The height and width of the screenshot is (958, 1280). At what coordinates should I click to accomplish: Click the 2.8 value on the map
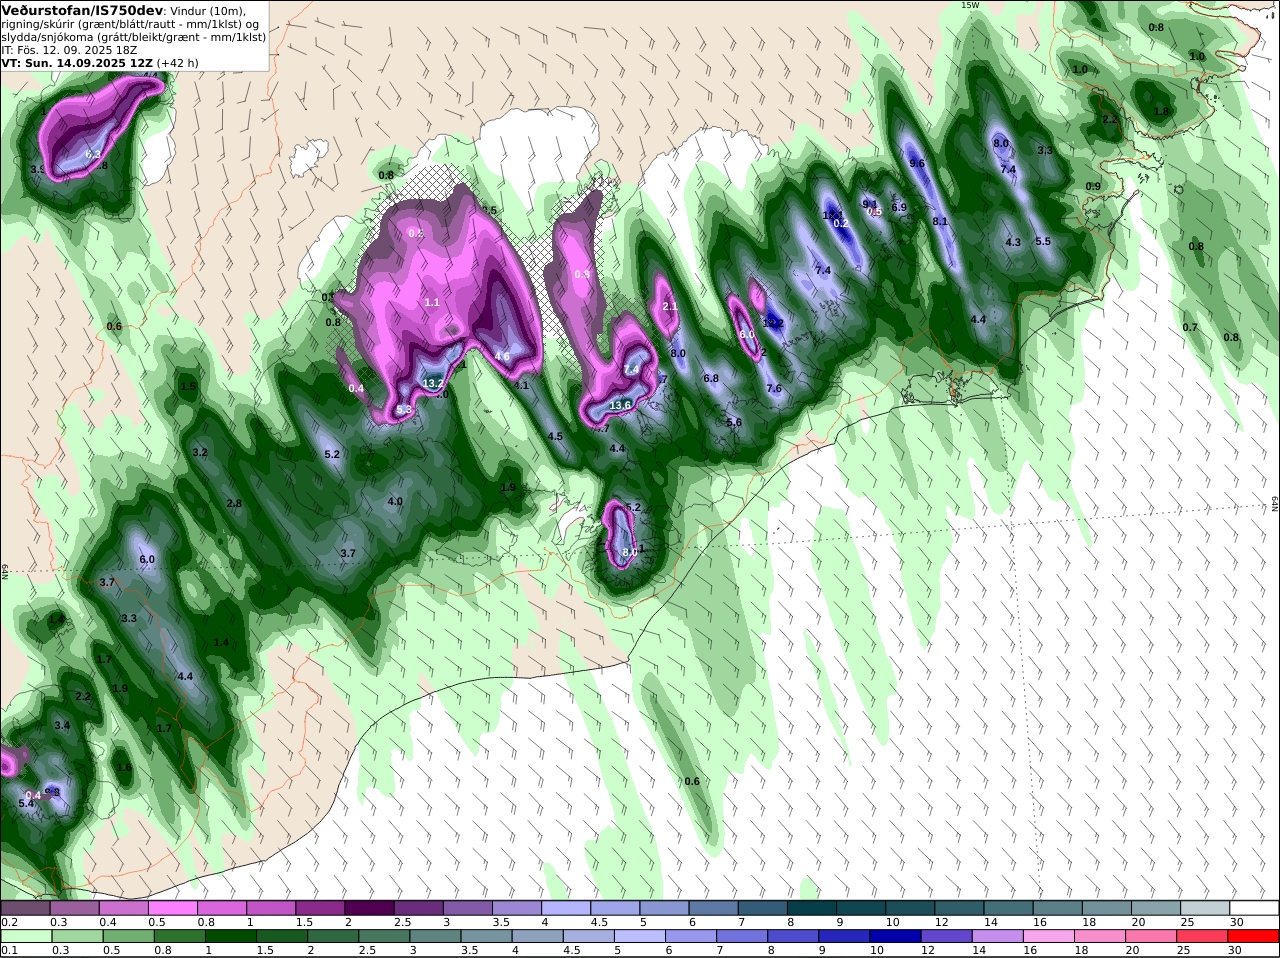[234, 503]
